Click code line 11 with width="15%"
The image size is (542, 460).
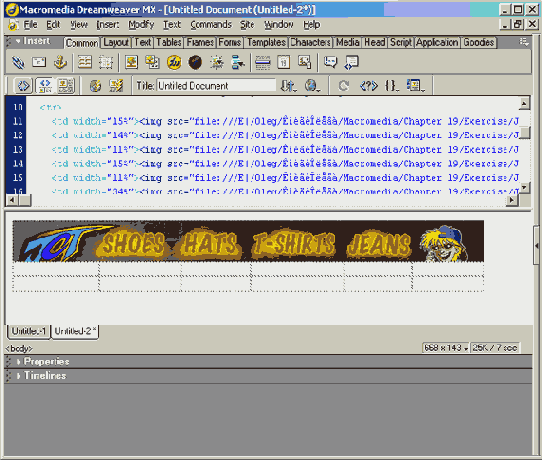click(285, 121)
